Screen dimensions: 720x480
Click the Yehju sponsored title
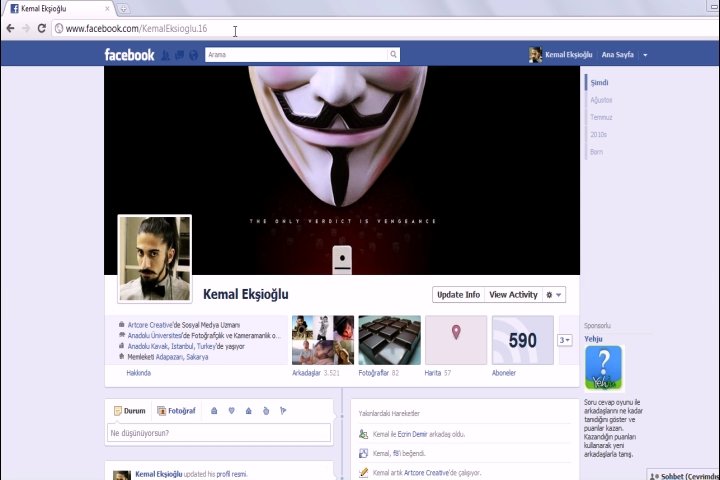click(593, 339)
